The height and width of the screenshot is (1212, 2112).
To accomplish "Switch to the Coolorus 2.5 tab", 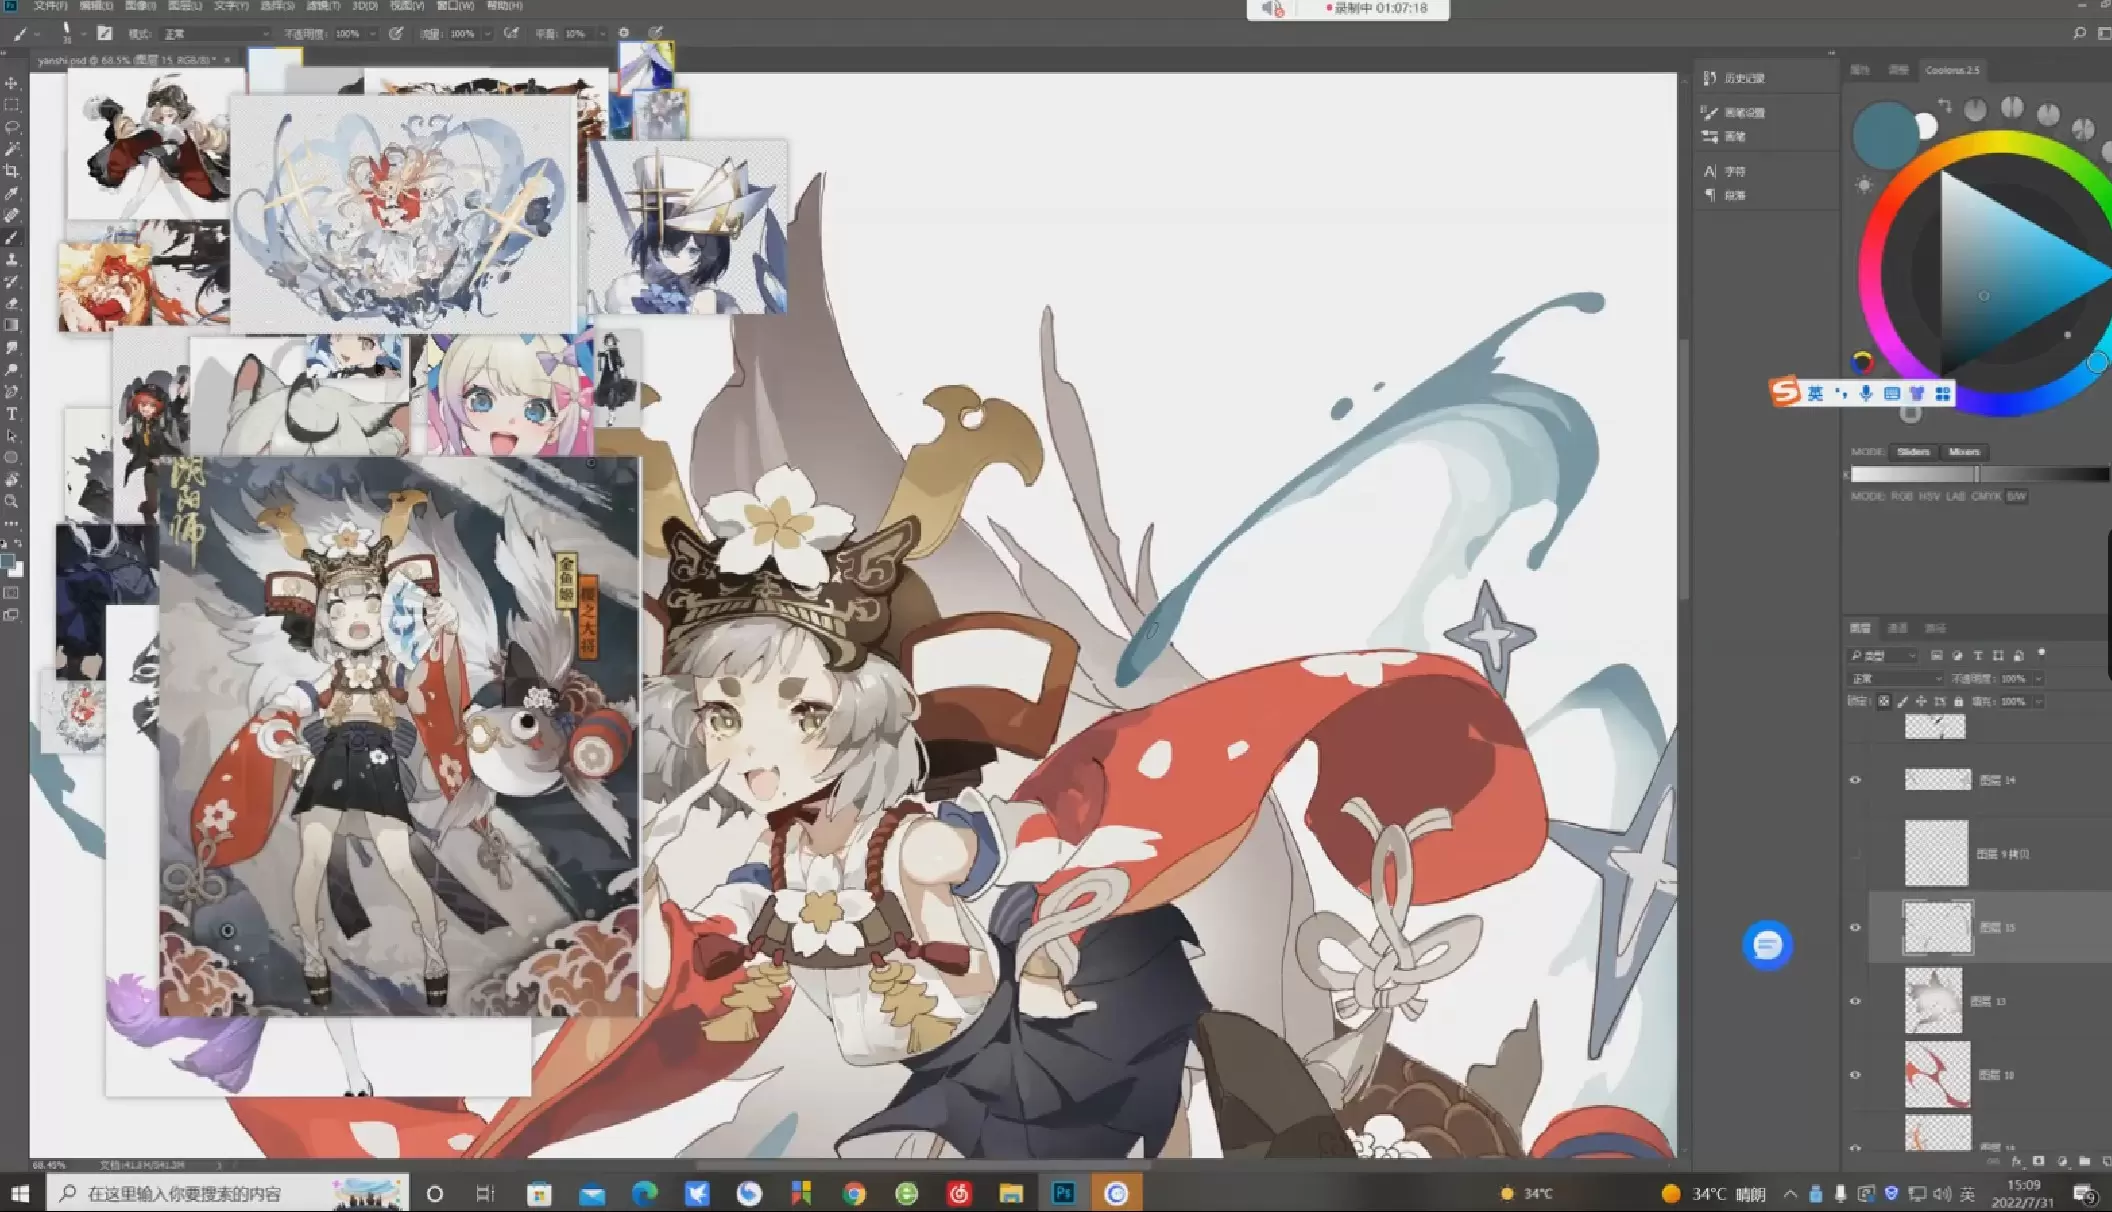I will (x=1952, y=70).
